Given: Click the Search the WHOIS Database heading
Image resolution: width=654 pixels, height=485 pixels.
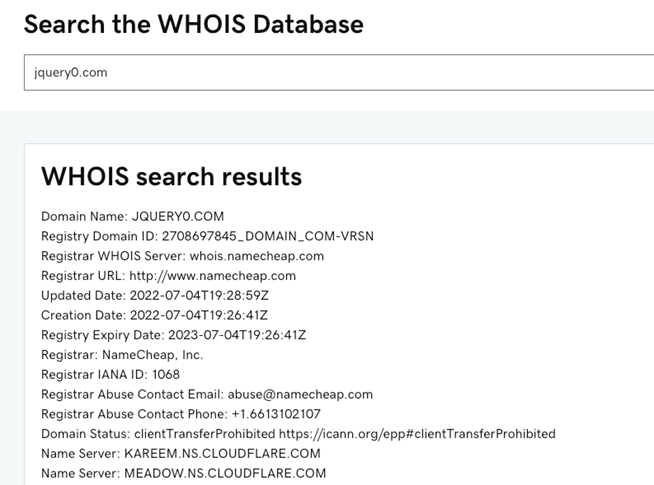Looking at the screenshot, I should tap(194, 24).
